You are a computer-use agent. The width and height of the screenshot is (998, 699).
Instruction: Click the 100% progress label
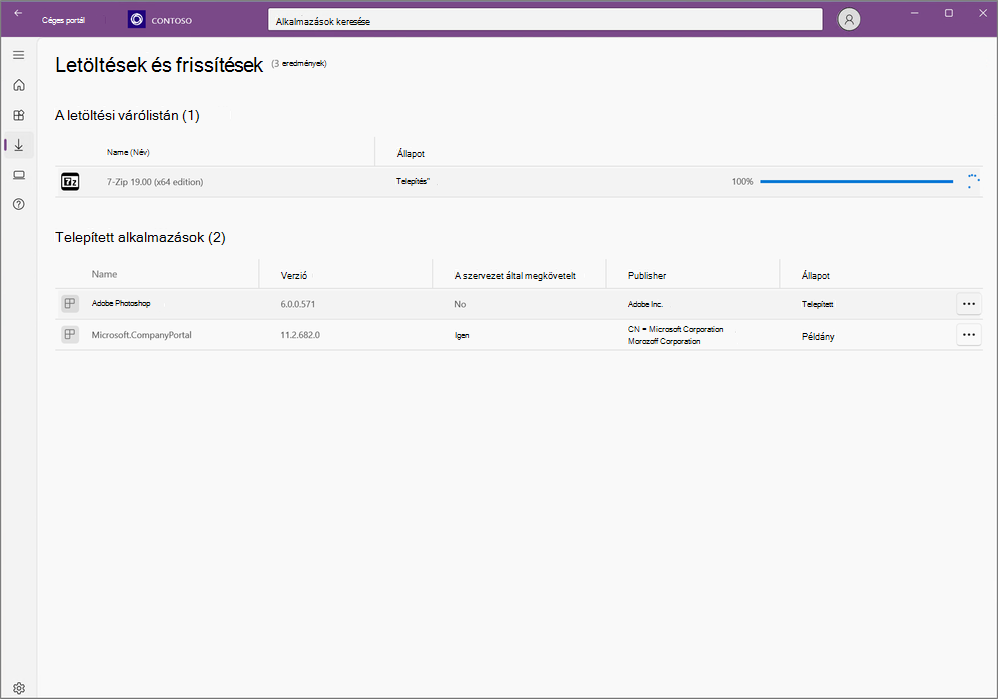pyautogui.click(x=742, y=181)
